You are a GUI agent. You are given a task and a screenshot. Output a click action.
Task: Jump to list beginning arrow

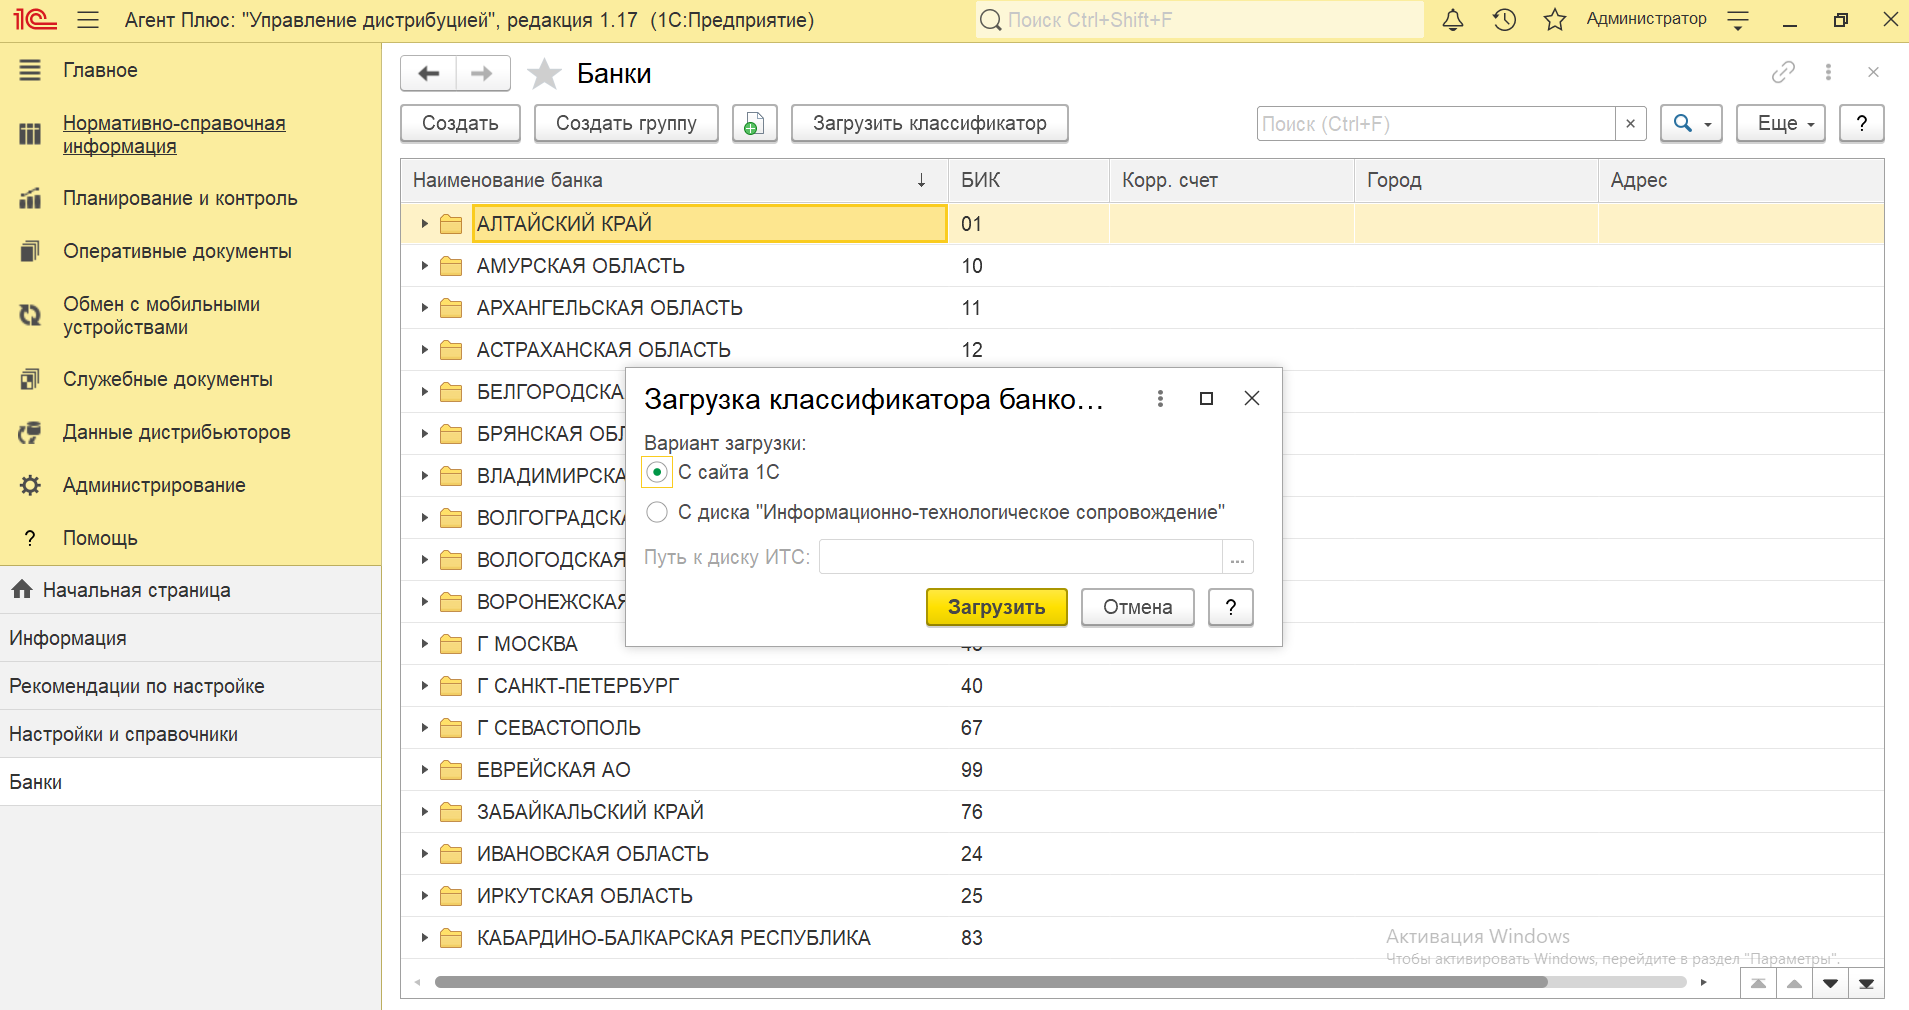[1758, 983]
